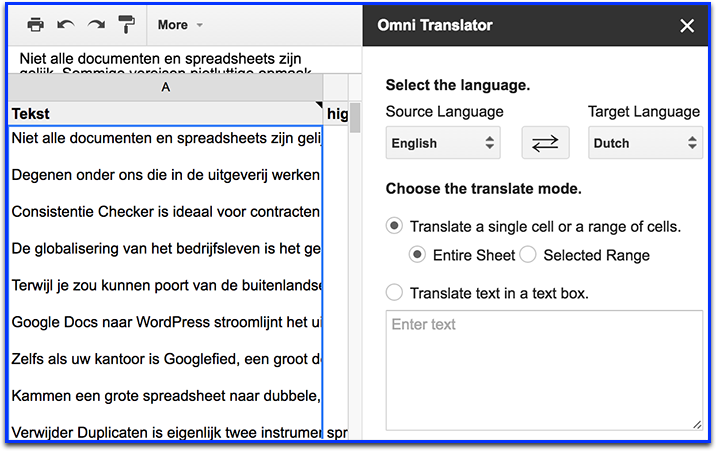Click the Enter text box
The image size is (716, 451).
tap(544, 370)
